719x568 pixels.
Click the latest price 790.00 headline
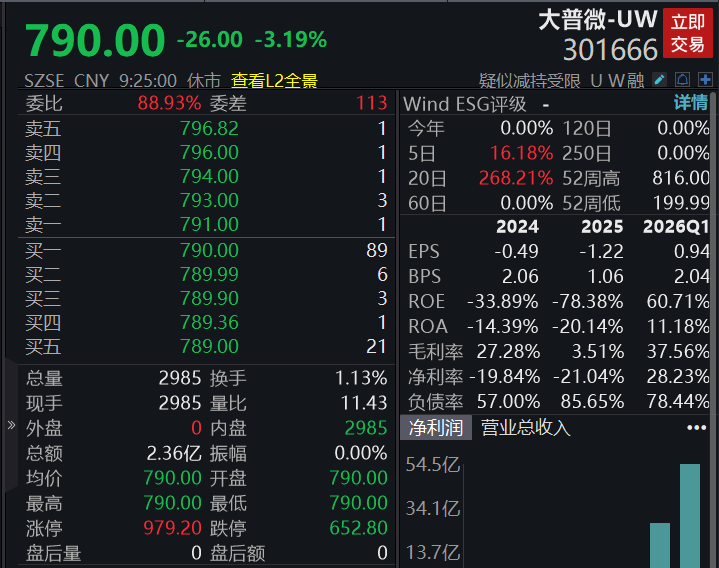tap(95, 40)
